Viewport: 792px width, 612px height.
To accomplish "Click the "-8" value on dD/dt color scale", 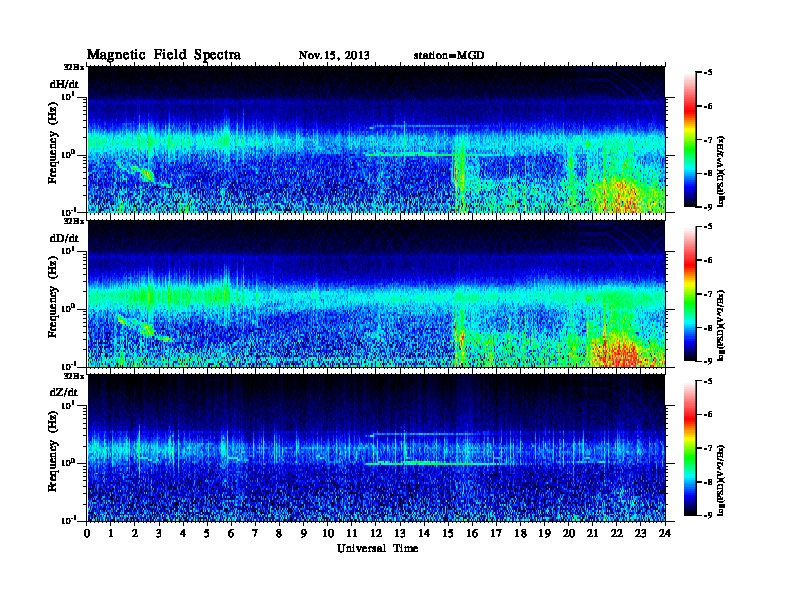I will pos(708,327).
